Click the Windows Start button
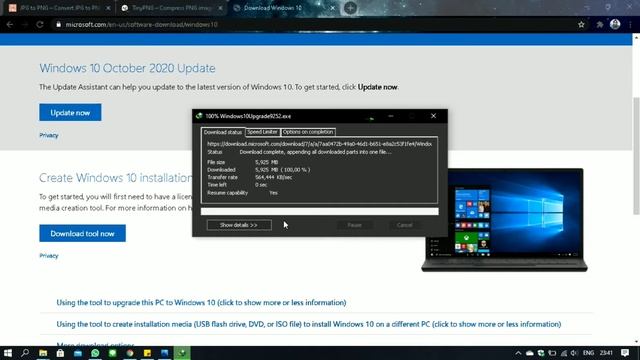This screenshot has height=360, width=640. (x=8, y=353)
